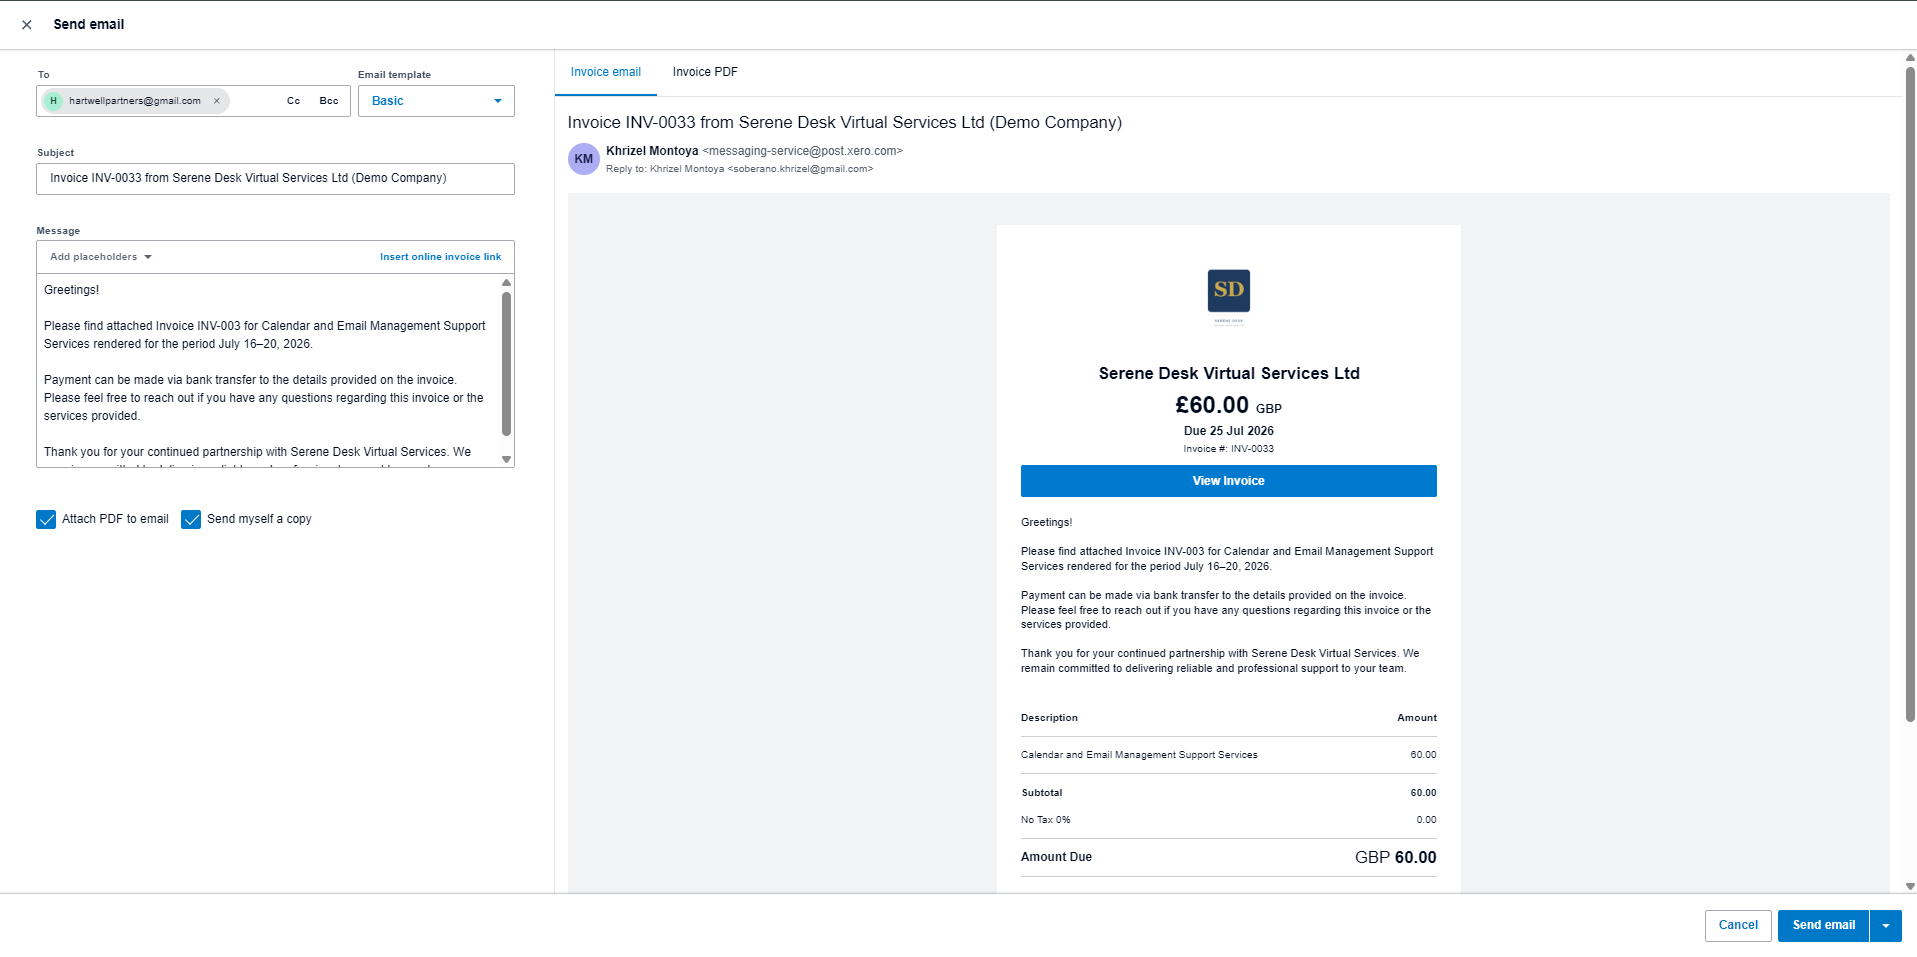Click the message box scroll-up arrow

[506, 283]
